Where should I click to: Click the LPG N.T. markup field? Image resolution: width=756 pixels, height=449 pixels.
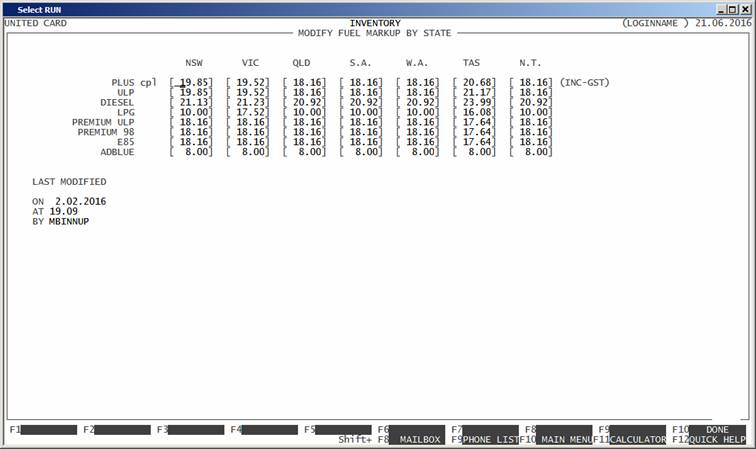click(x=531, y=112)
